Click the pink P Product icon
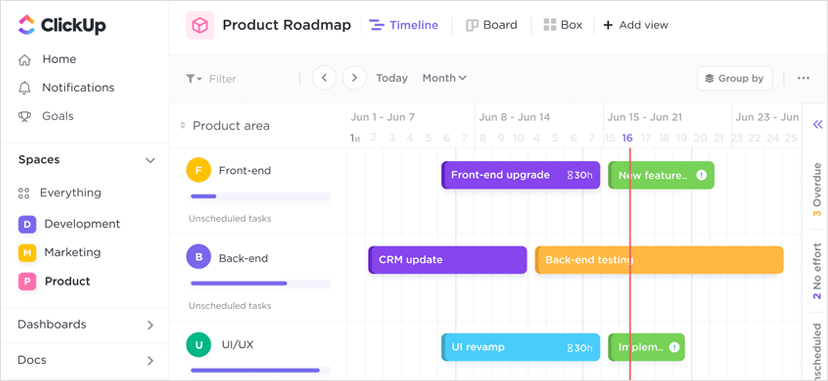This screenshot has height=381, width=828. [27, 282]
